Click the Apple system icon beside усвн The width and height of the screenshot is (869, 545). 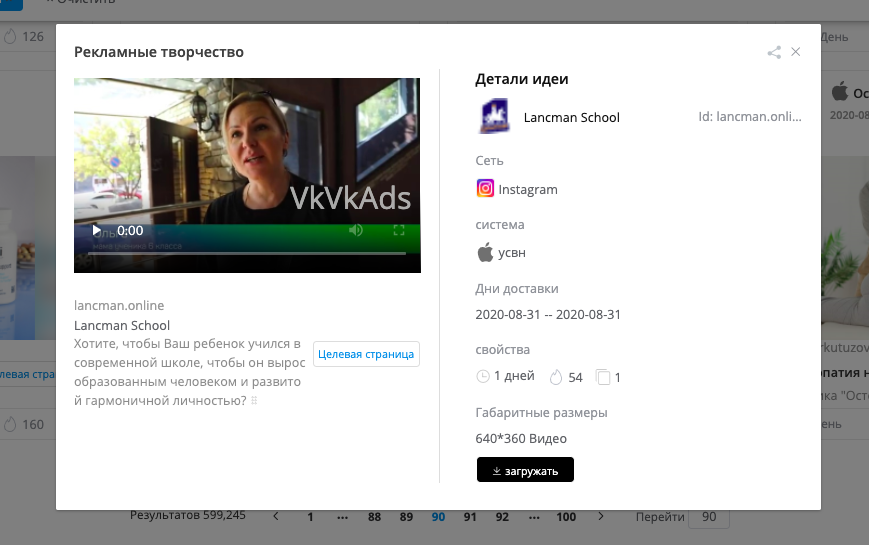click(485, 252)
